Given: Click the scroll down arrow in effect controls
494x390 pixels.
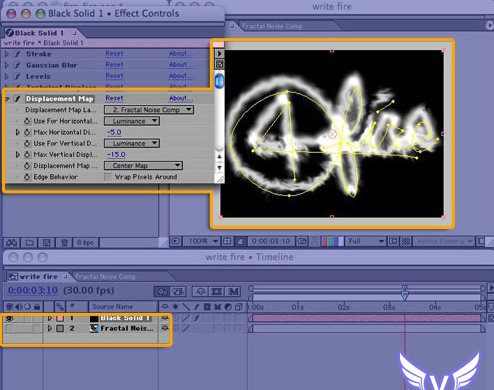Looking at the screenshot, I should pyautogui.click(x=219, y=168).
